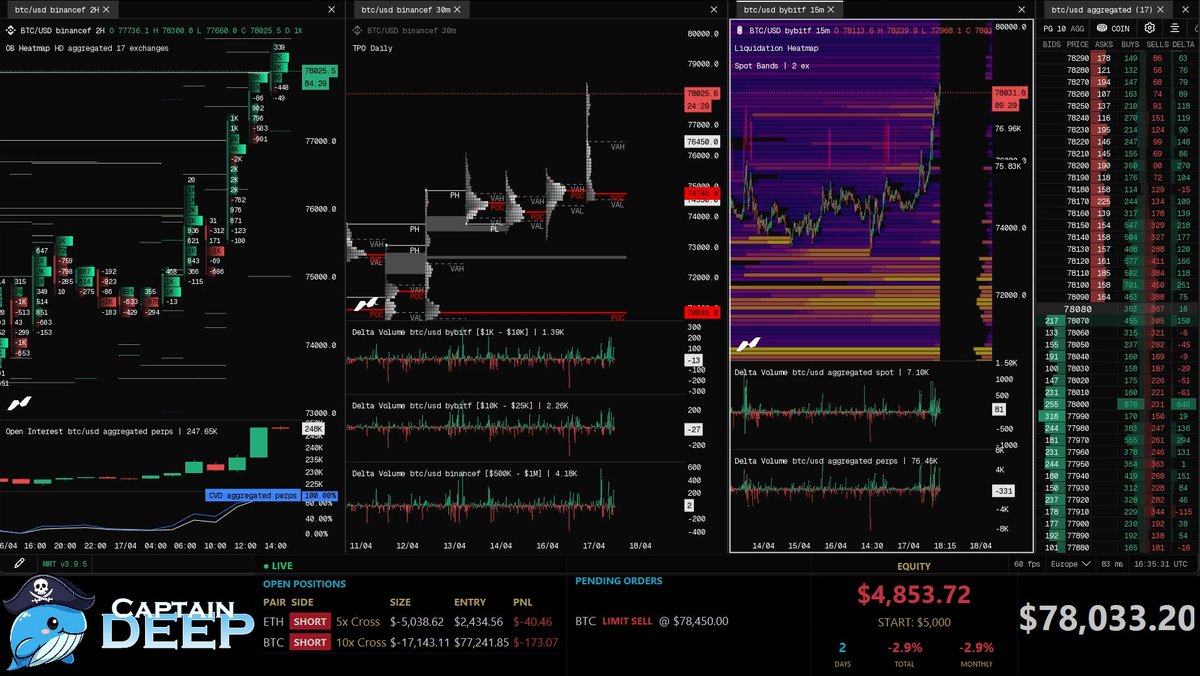This screenshot has width=1200, height=676.
Task: Select the Spot Bands | 2 ex label
Action: coord(773,66)
